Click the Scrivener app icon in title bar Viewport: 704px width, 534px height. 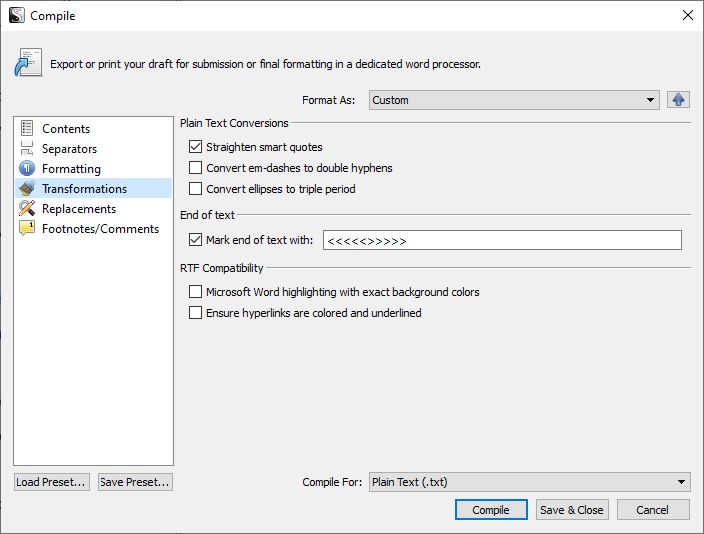17,15
